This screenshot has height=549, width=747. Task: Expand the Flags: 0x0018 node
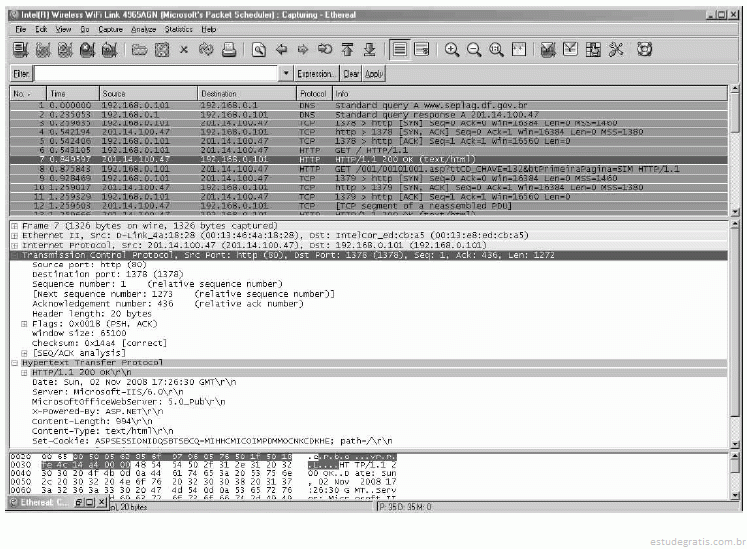24,324
